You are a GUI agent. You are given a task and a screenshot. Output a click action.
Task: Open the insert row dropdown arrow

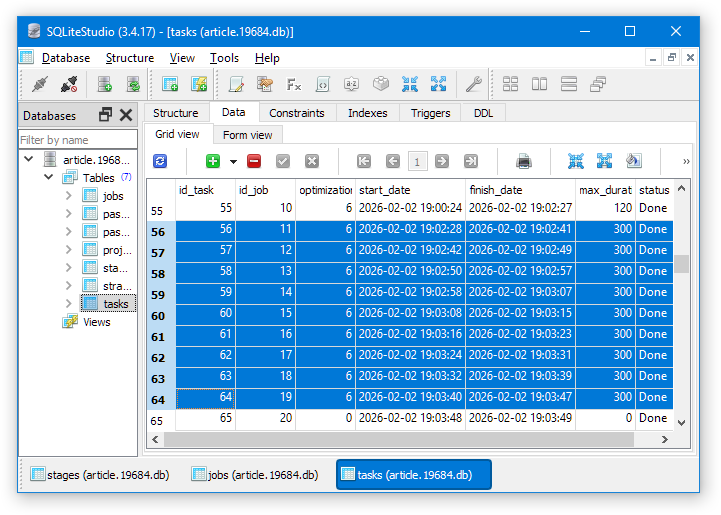[233, 161]
